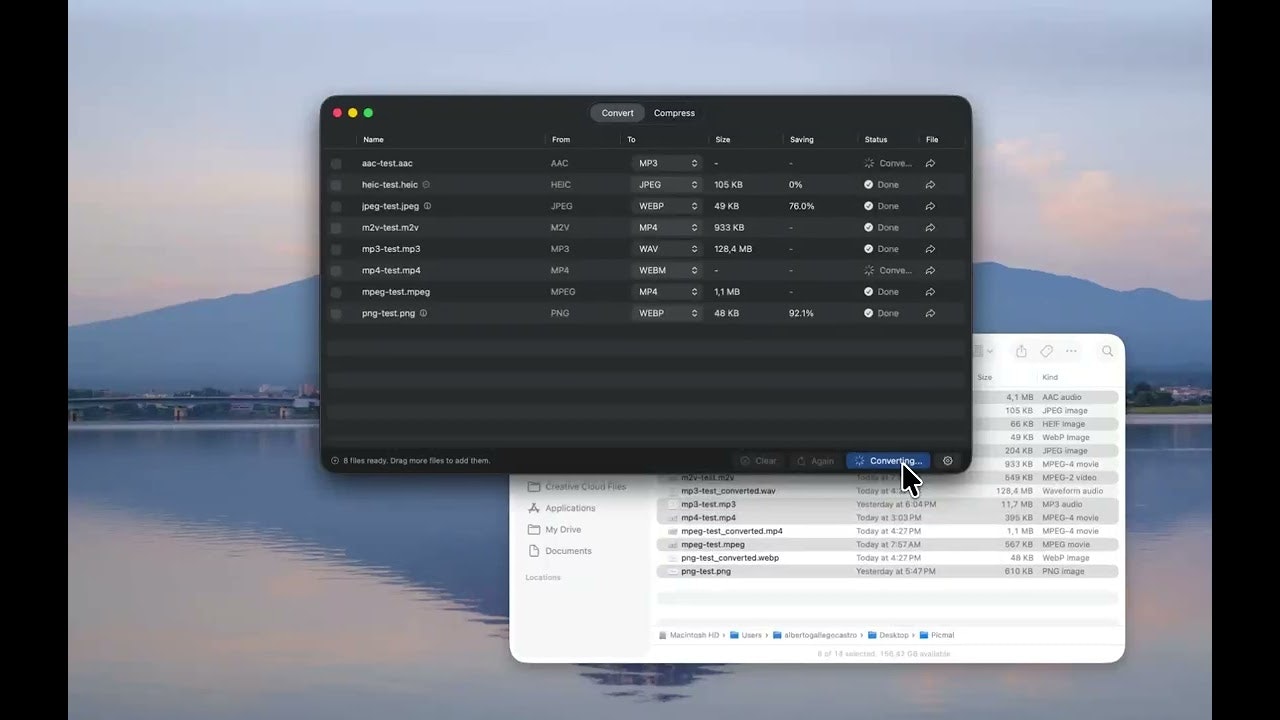This screenshot has height=720, width=1280.
Task: Reveal the converted heic-test.heic file via arrow
Action: 930,185
